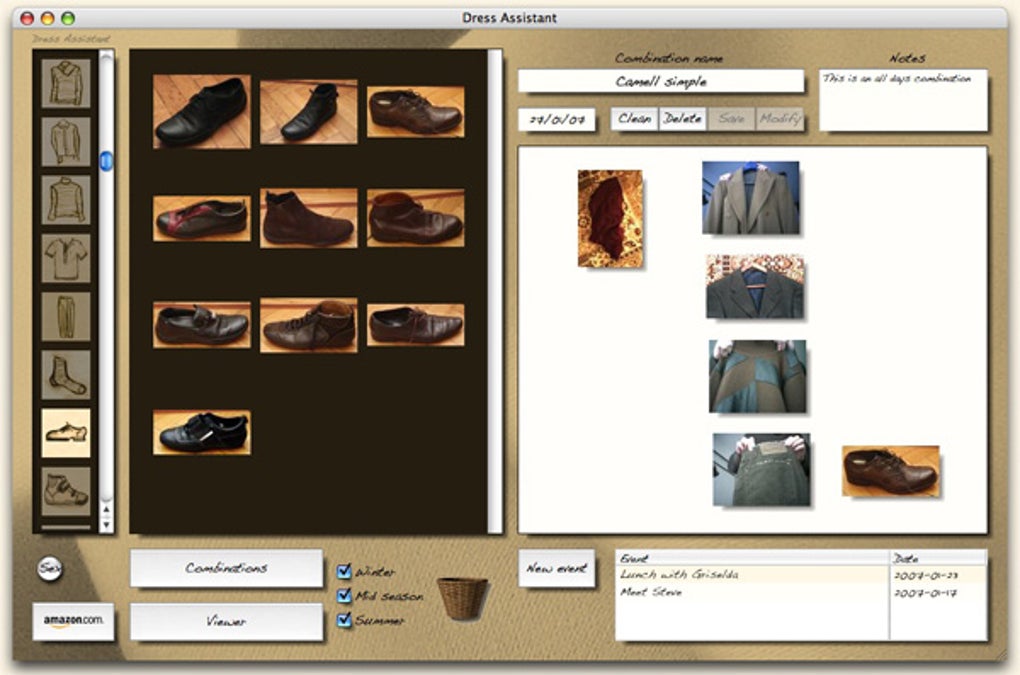Image resolution: width=1020 pixels, height=675 pixels.
Task: Switch to the Combinations view
Action: (226, 566)
